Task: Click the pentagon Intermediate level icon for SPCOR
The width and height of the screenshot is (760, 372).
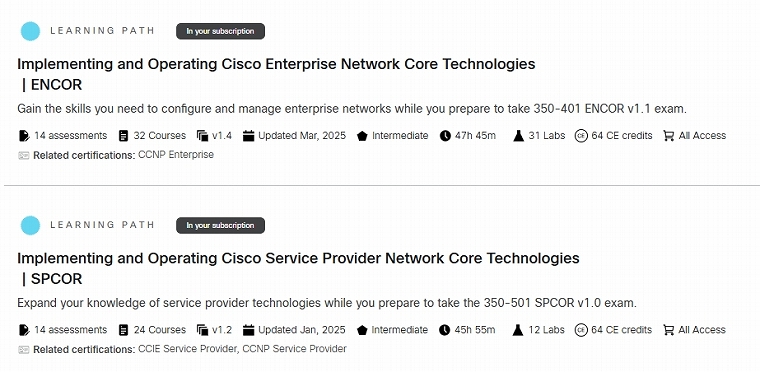Action: point(362,330)
